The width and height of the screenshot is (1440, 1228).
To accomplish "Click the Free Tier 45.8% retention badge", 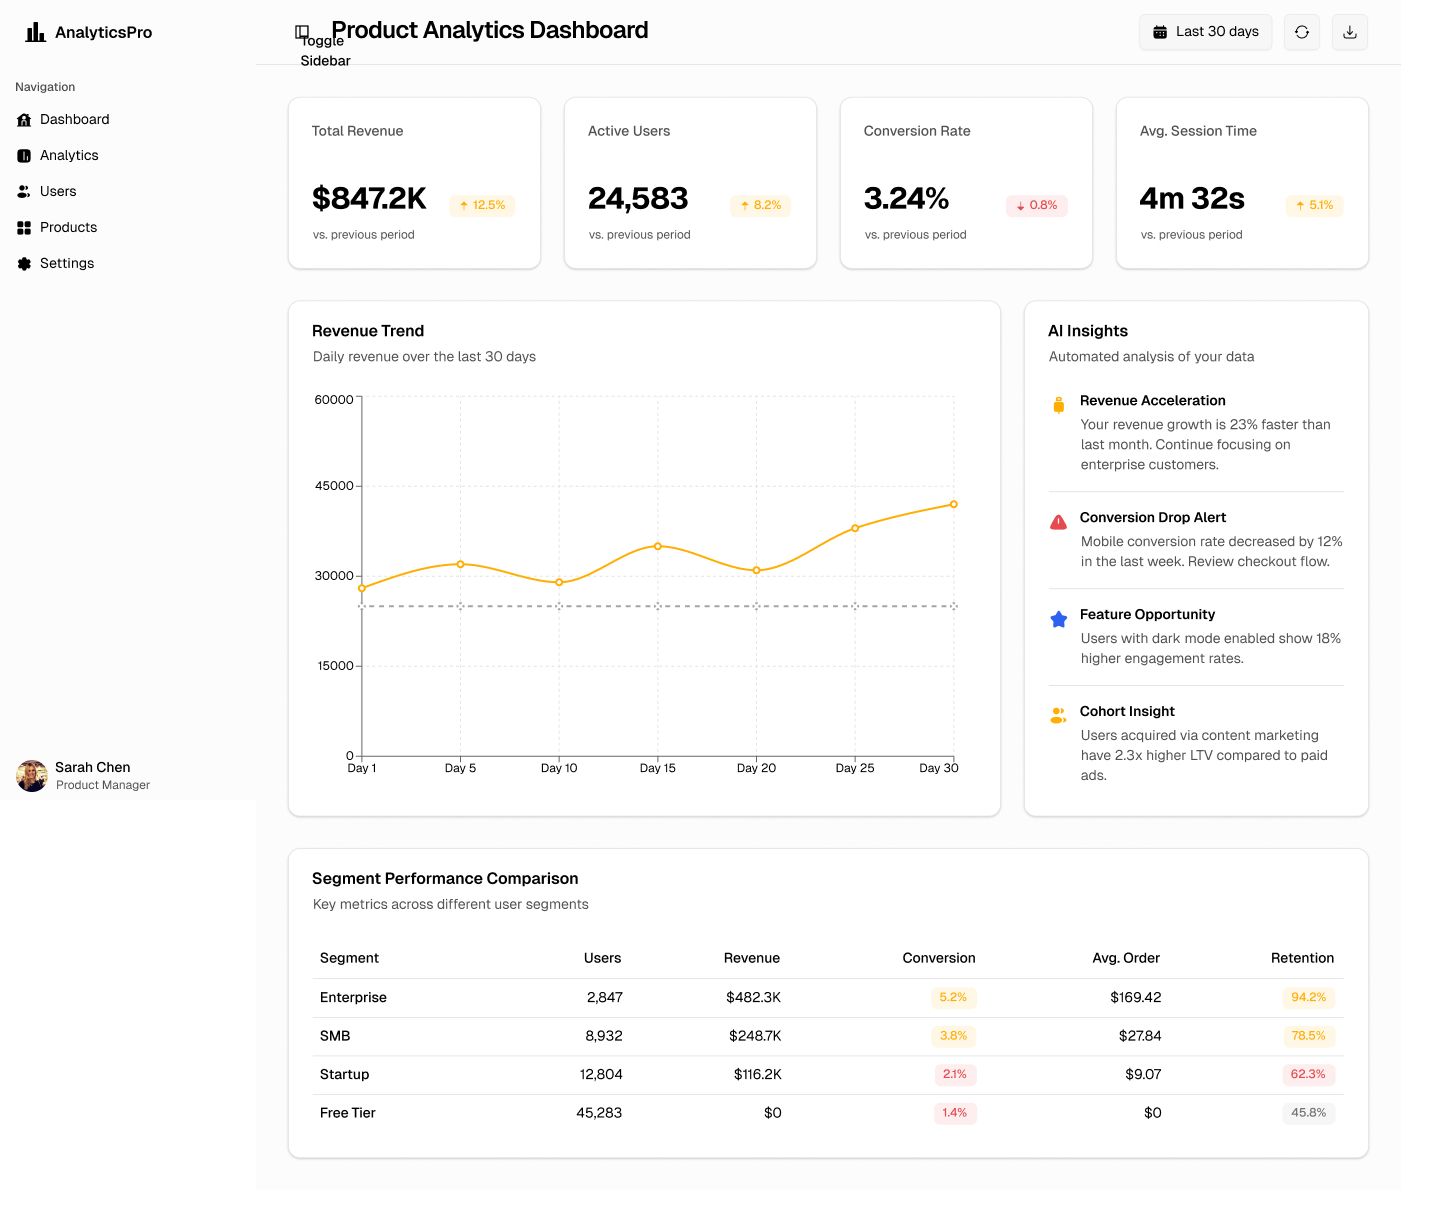I will (x=1308, y=1113).
